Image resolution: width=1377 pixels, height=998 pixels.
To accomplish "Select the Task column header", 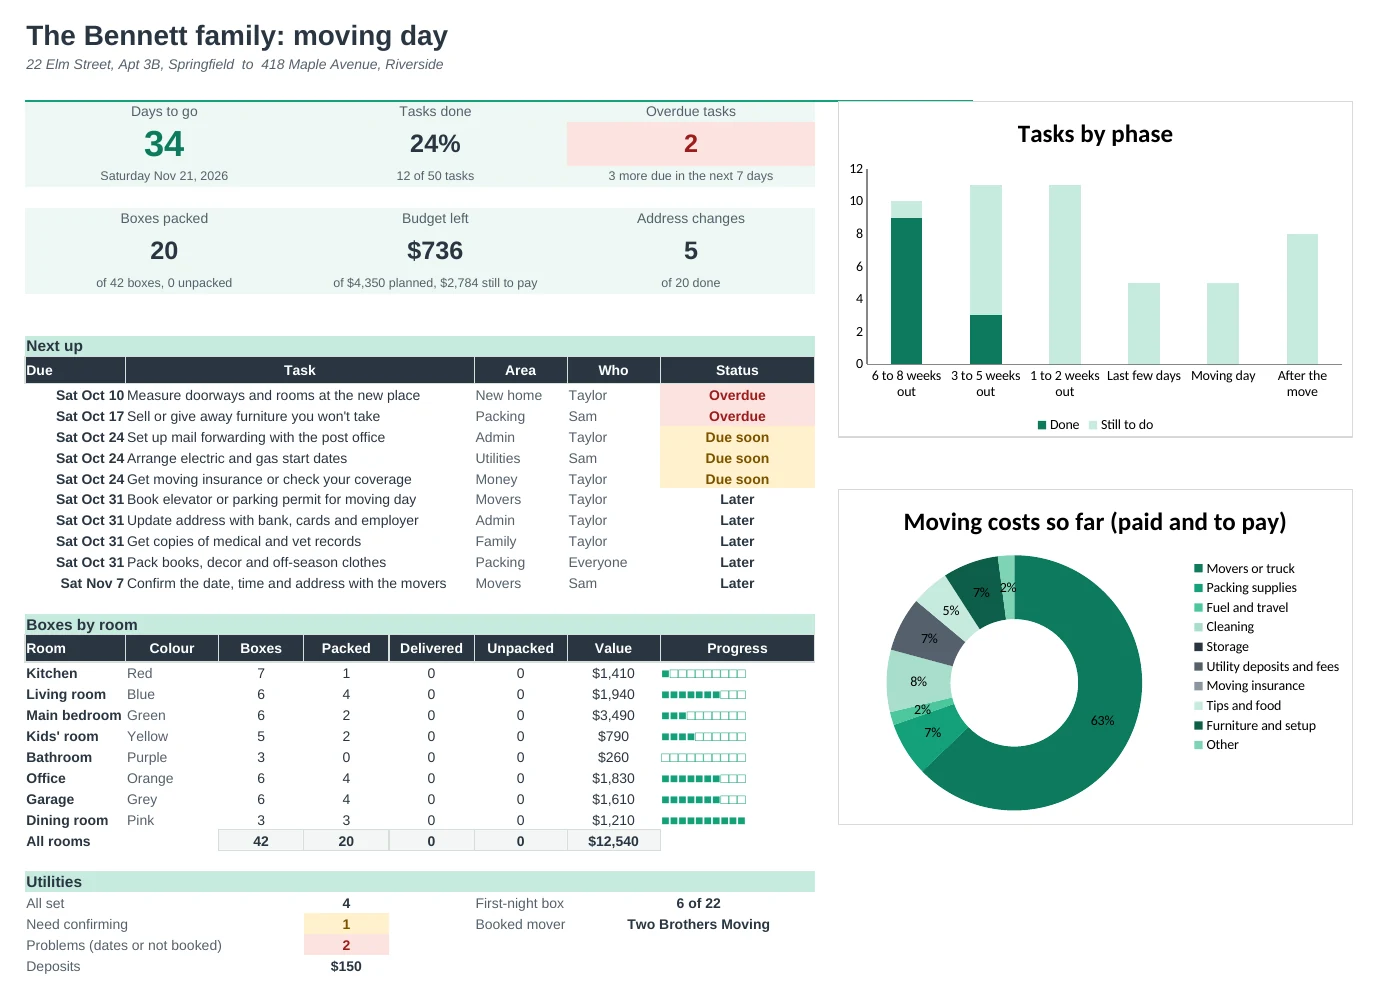I will click(299, 370).
